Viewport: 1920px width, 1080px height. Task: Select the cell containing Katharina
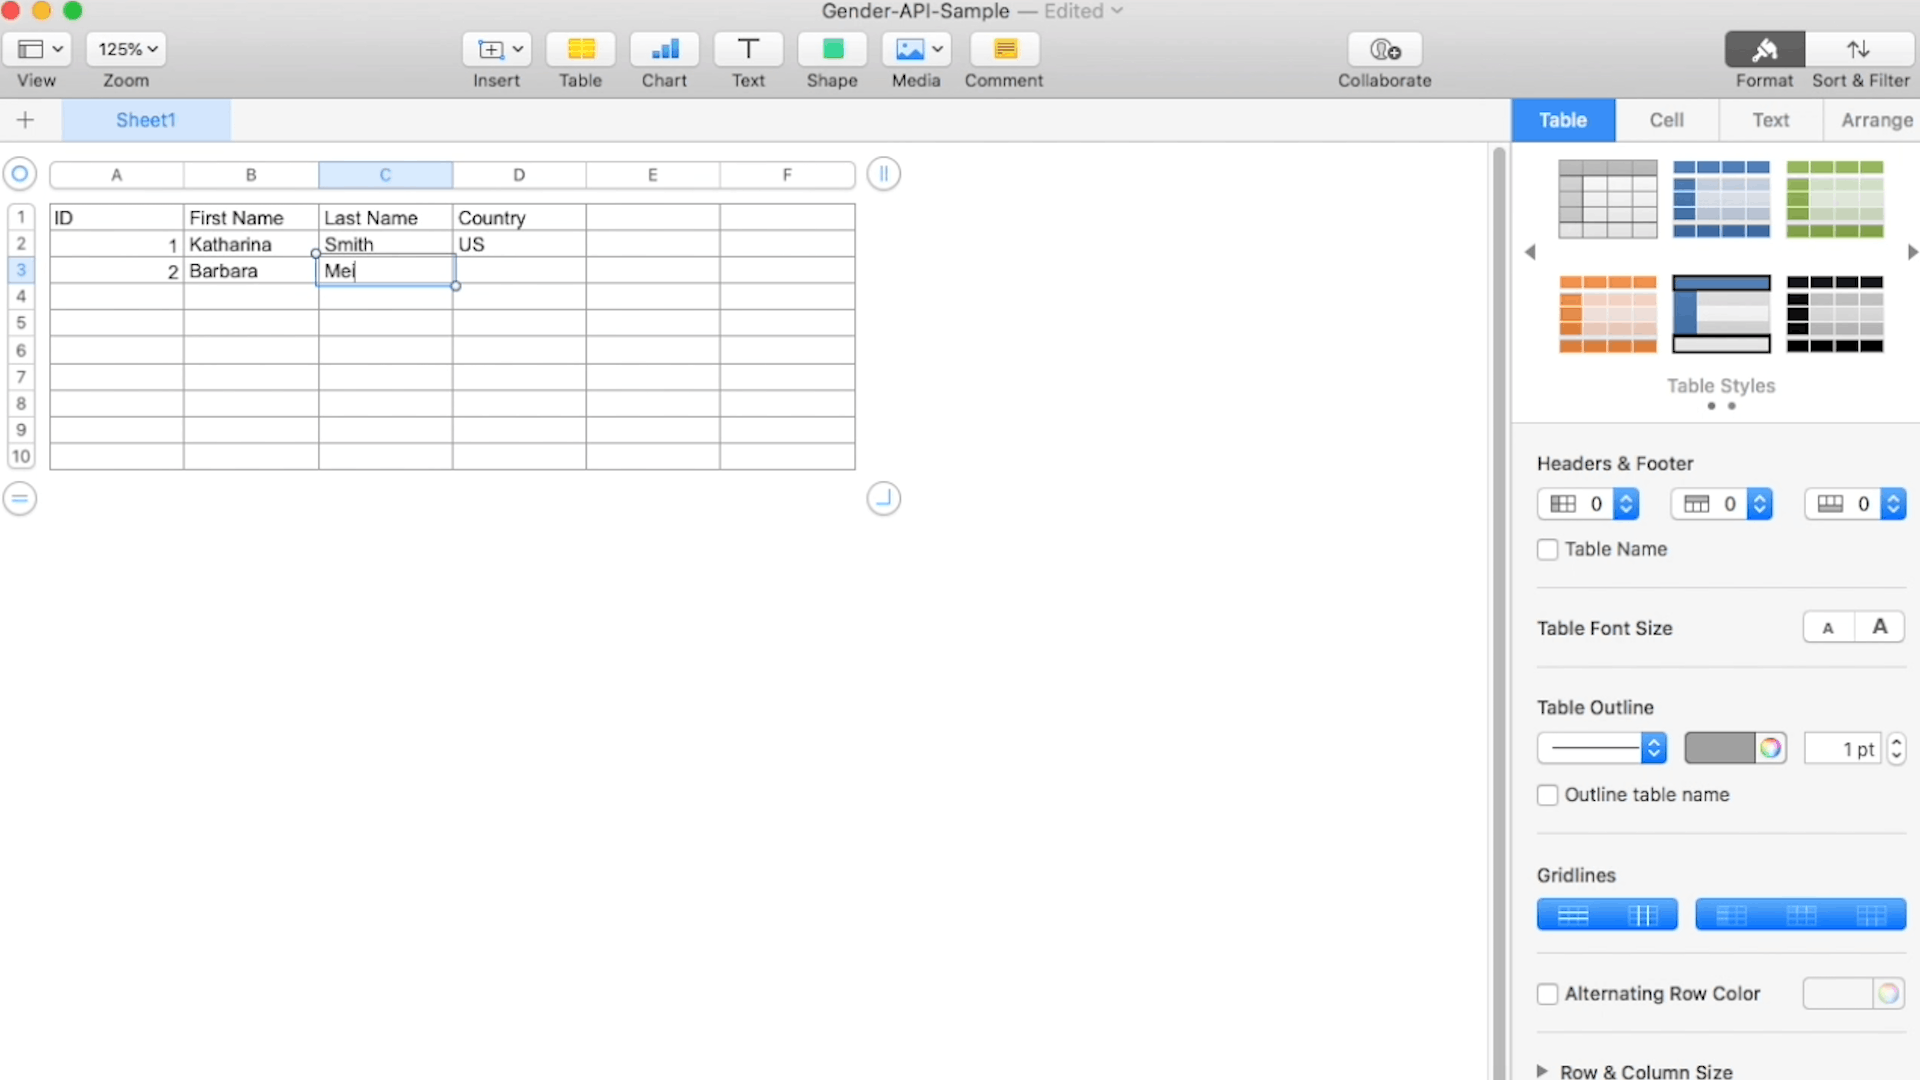(x=251, y=244)
